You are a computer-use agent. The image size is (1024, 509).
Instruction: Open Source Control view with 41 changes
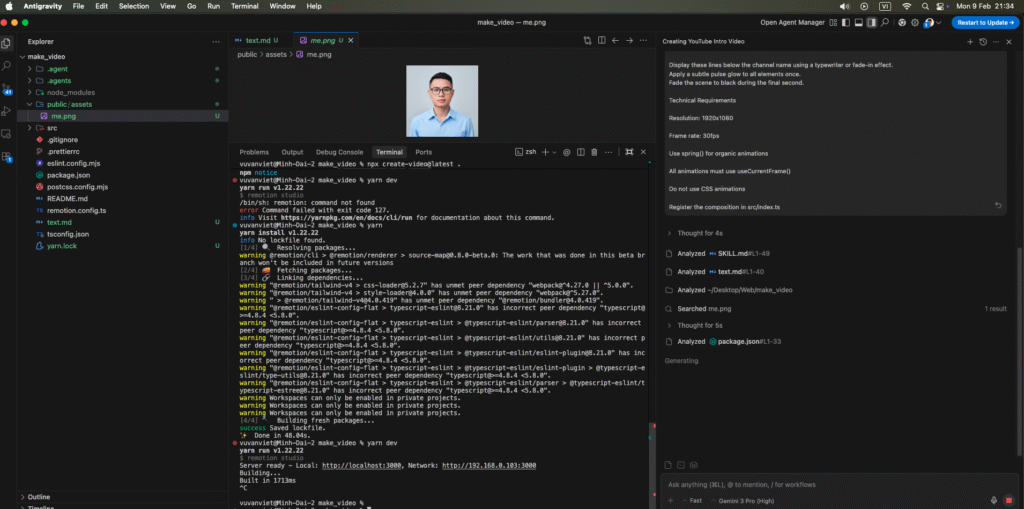(x=8, y=88)
